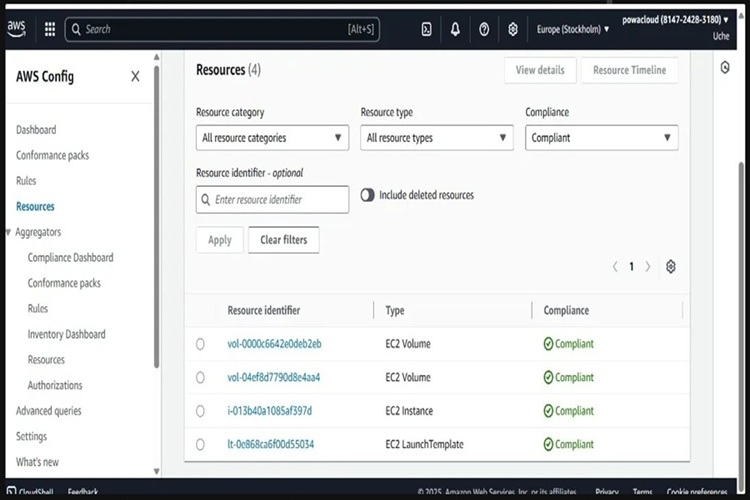Open Terms link in footer
750x500 pixels.
642,492
